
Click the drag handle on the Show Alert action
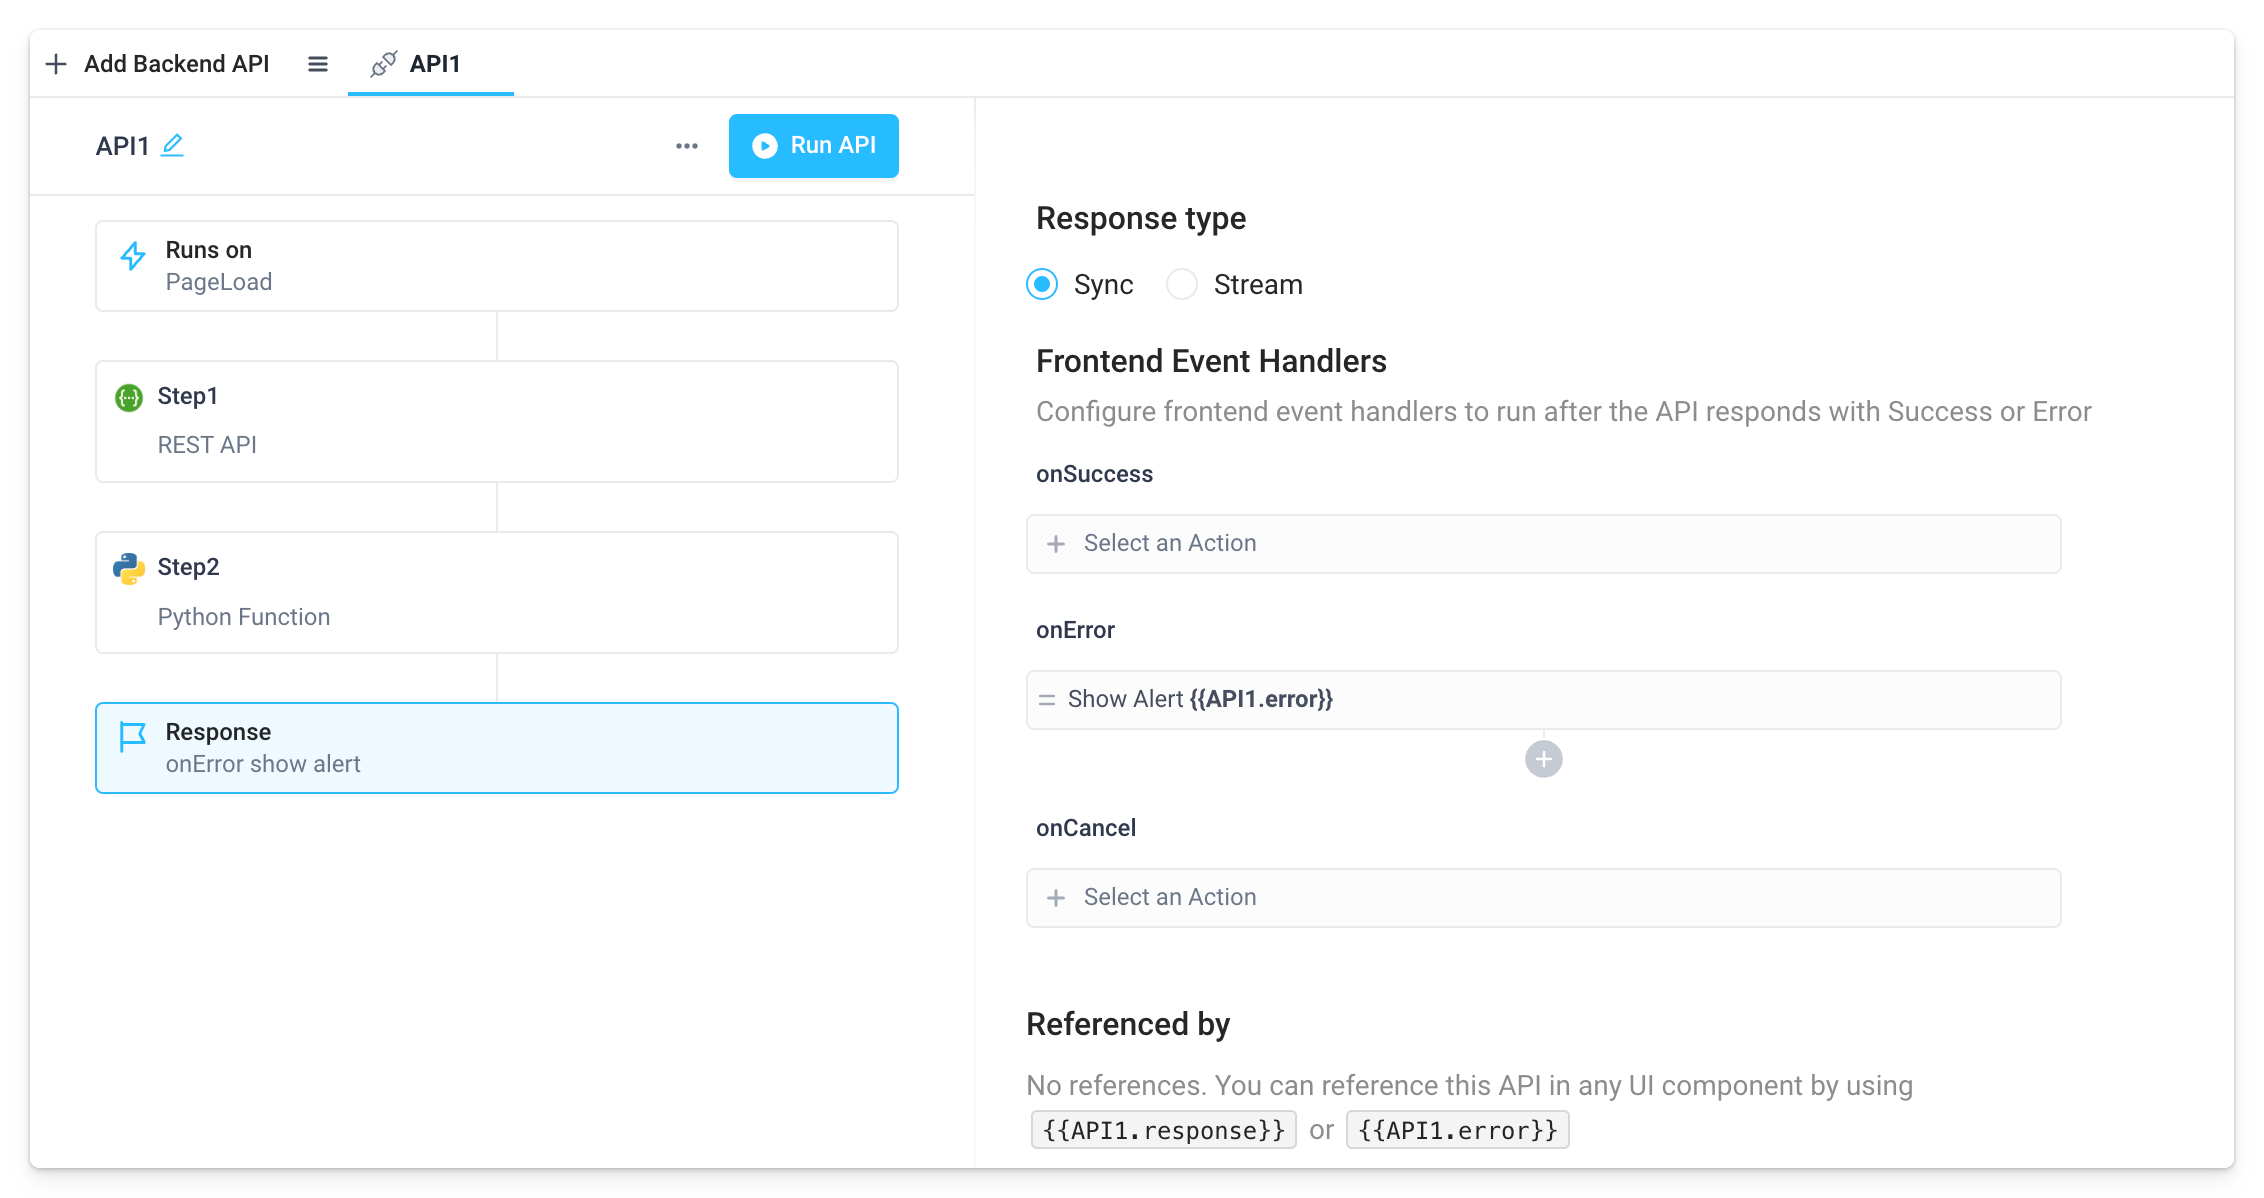(1046, 699)
